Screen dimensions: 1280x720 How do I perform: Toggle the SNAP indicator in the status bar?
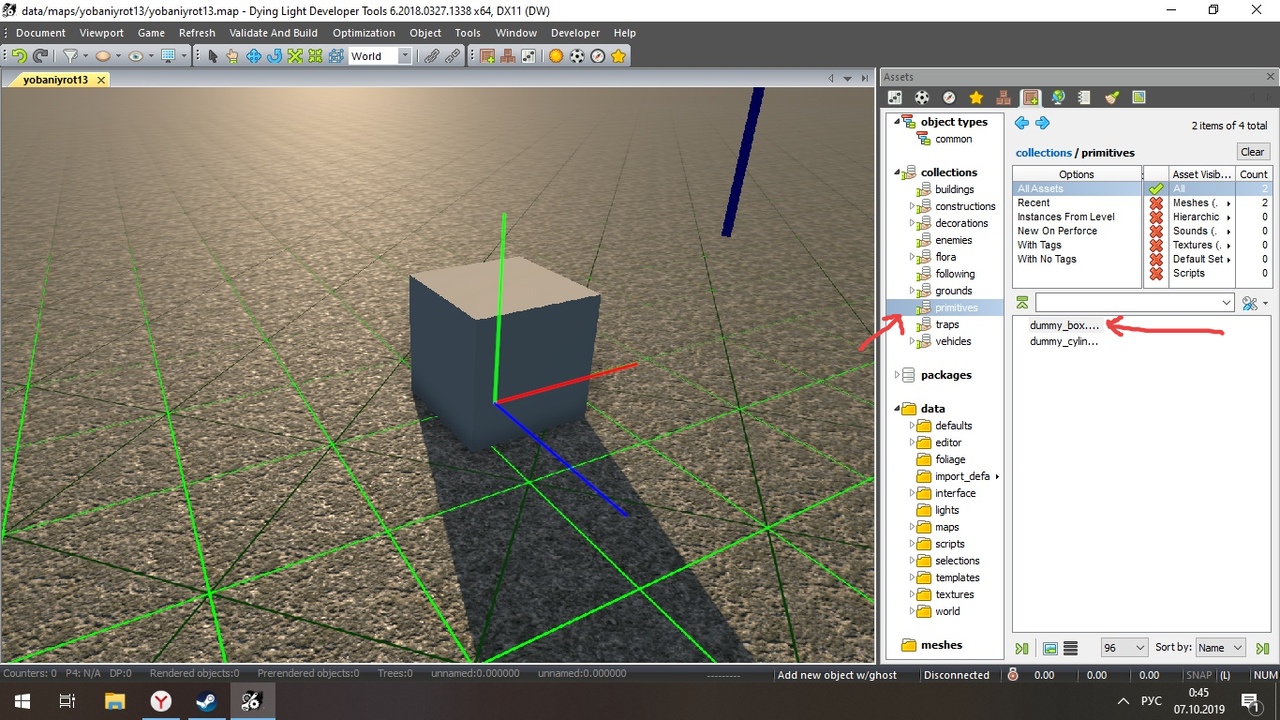(x=1198, y=675)
